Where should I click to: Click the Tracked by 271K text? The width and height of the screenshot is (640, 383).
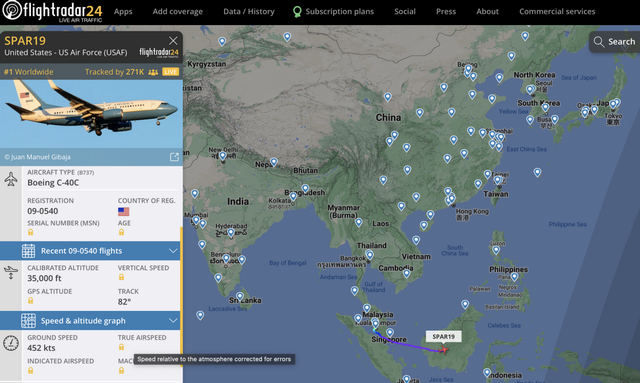[x=114, y=72]
